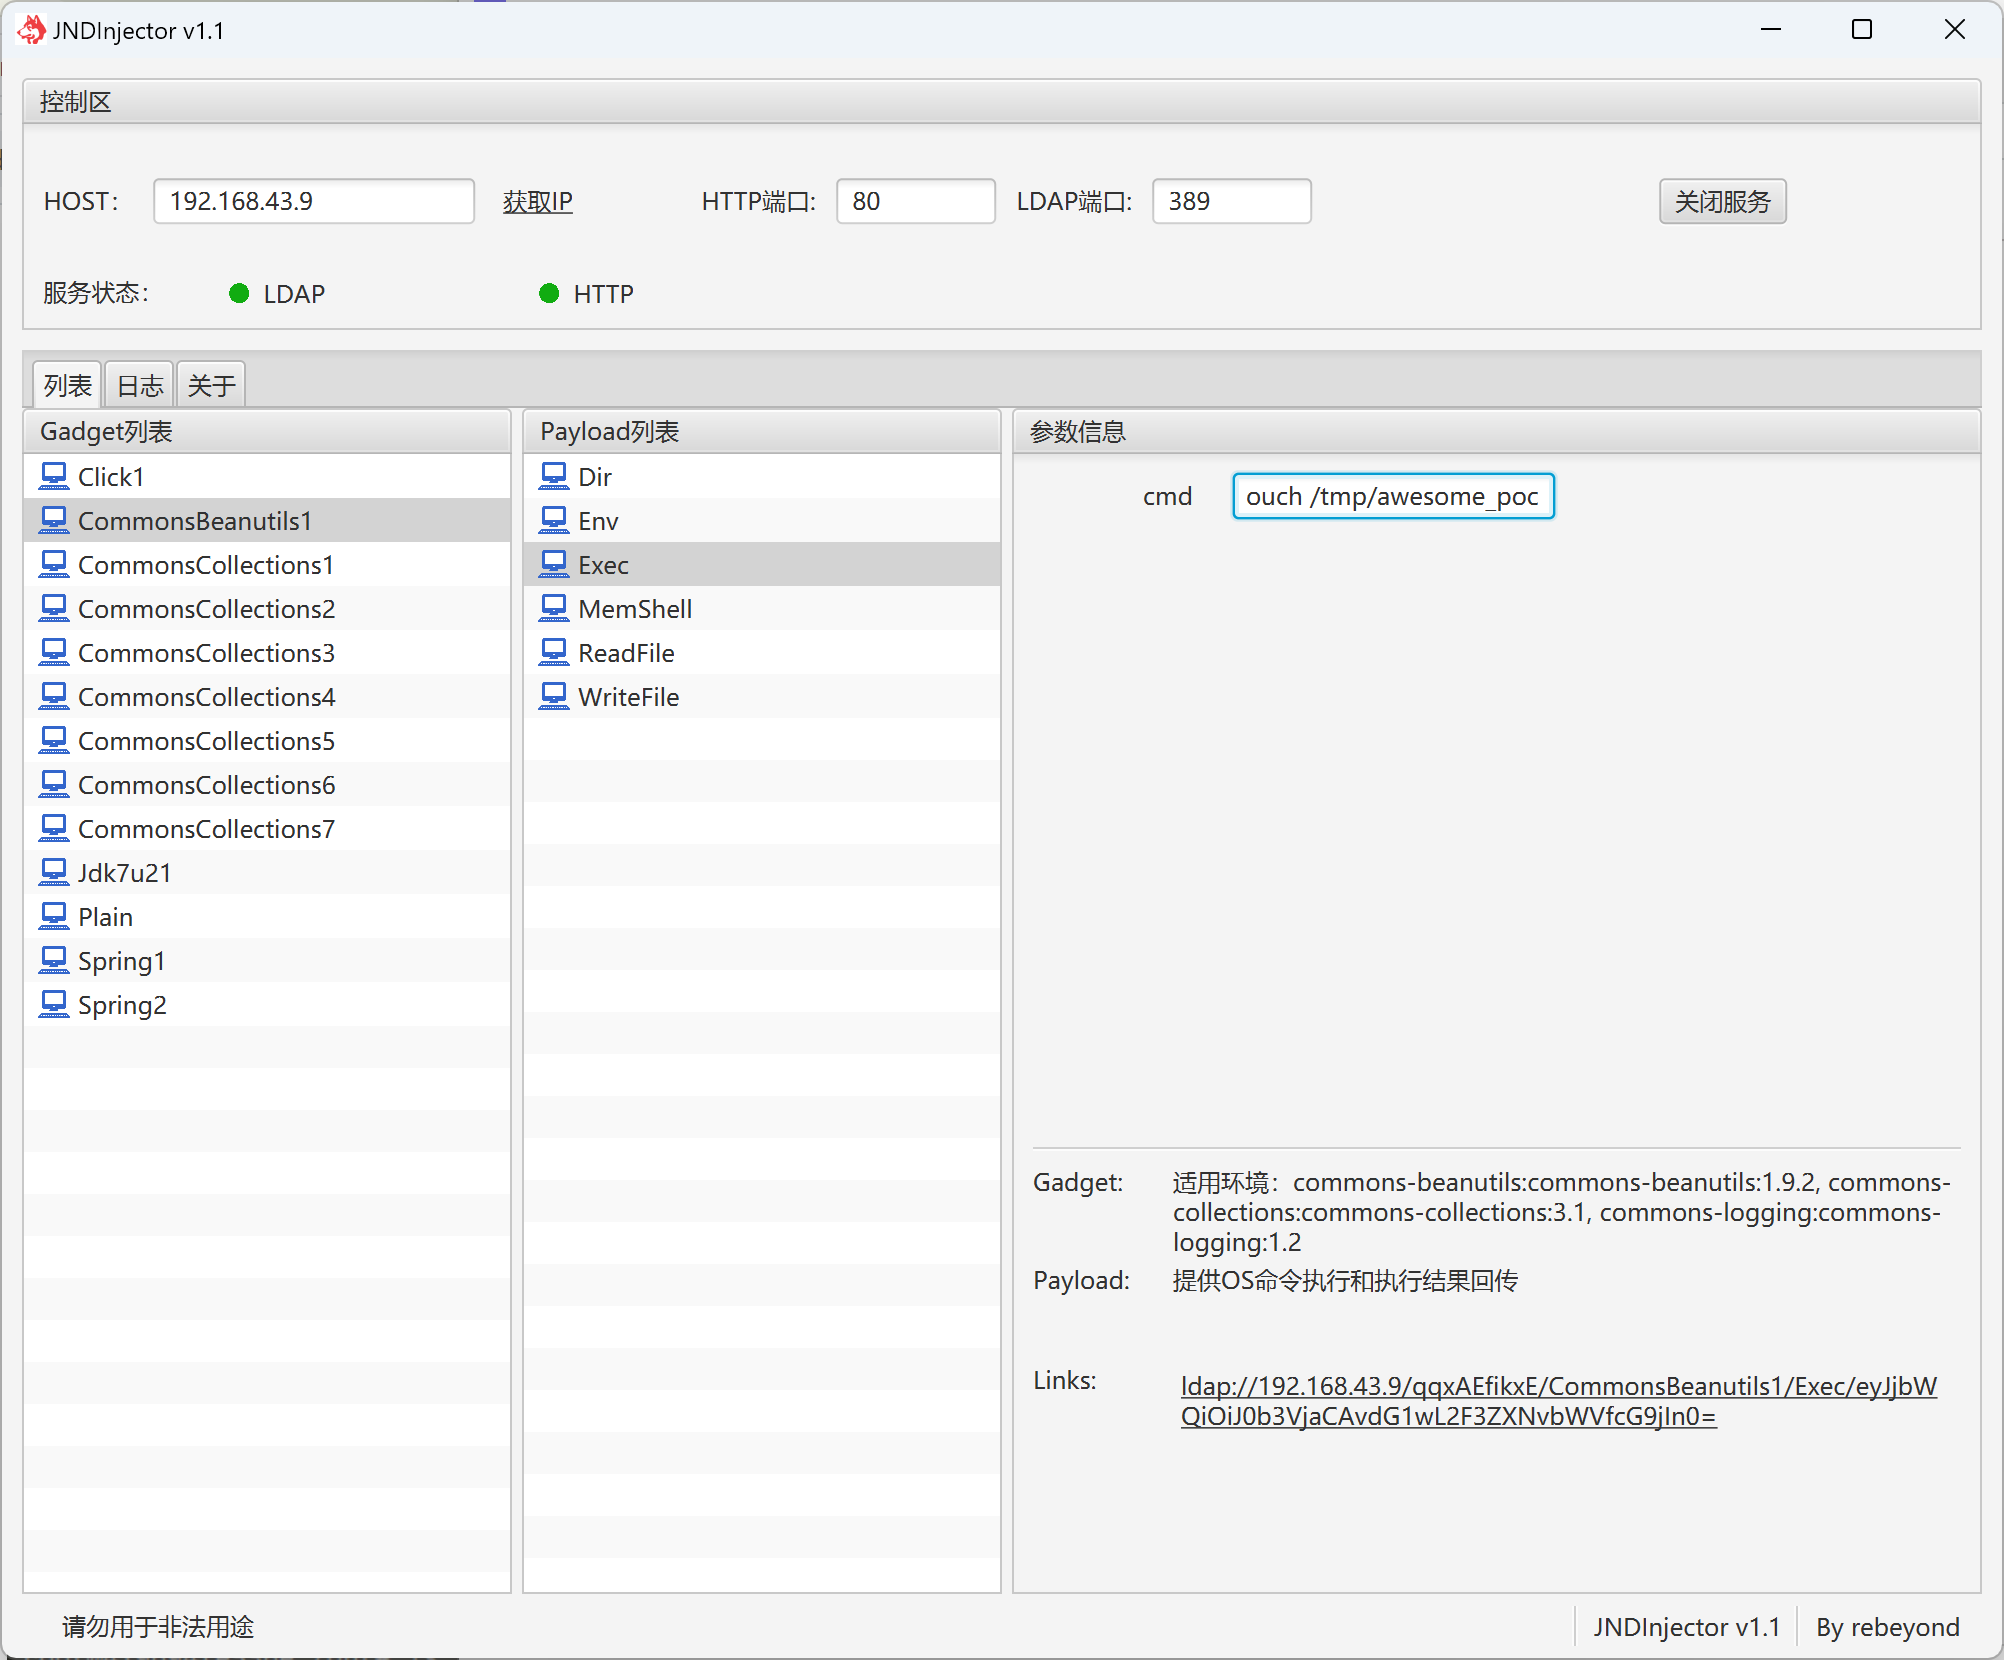Click the green HTTP status indicator
Image resolution: width=2004 pixels, height=1660 pixels.
point(549,293)
